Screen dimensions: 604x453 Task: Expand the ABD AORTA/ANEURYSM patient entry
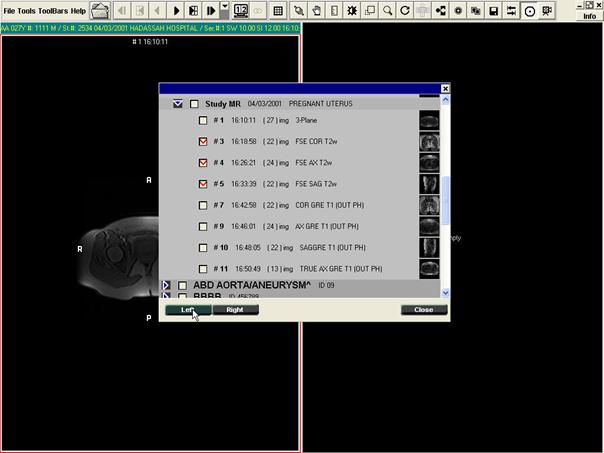point(166,285)
